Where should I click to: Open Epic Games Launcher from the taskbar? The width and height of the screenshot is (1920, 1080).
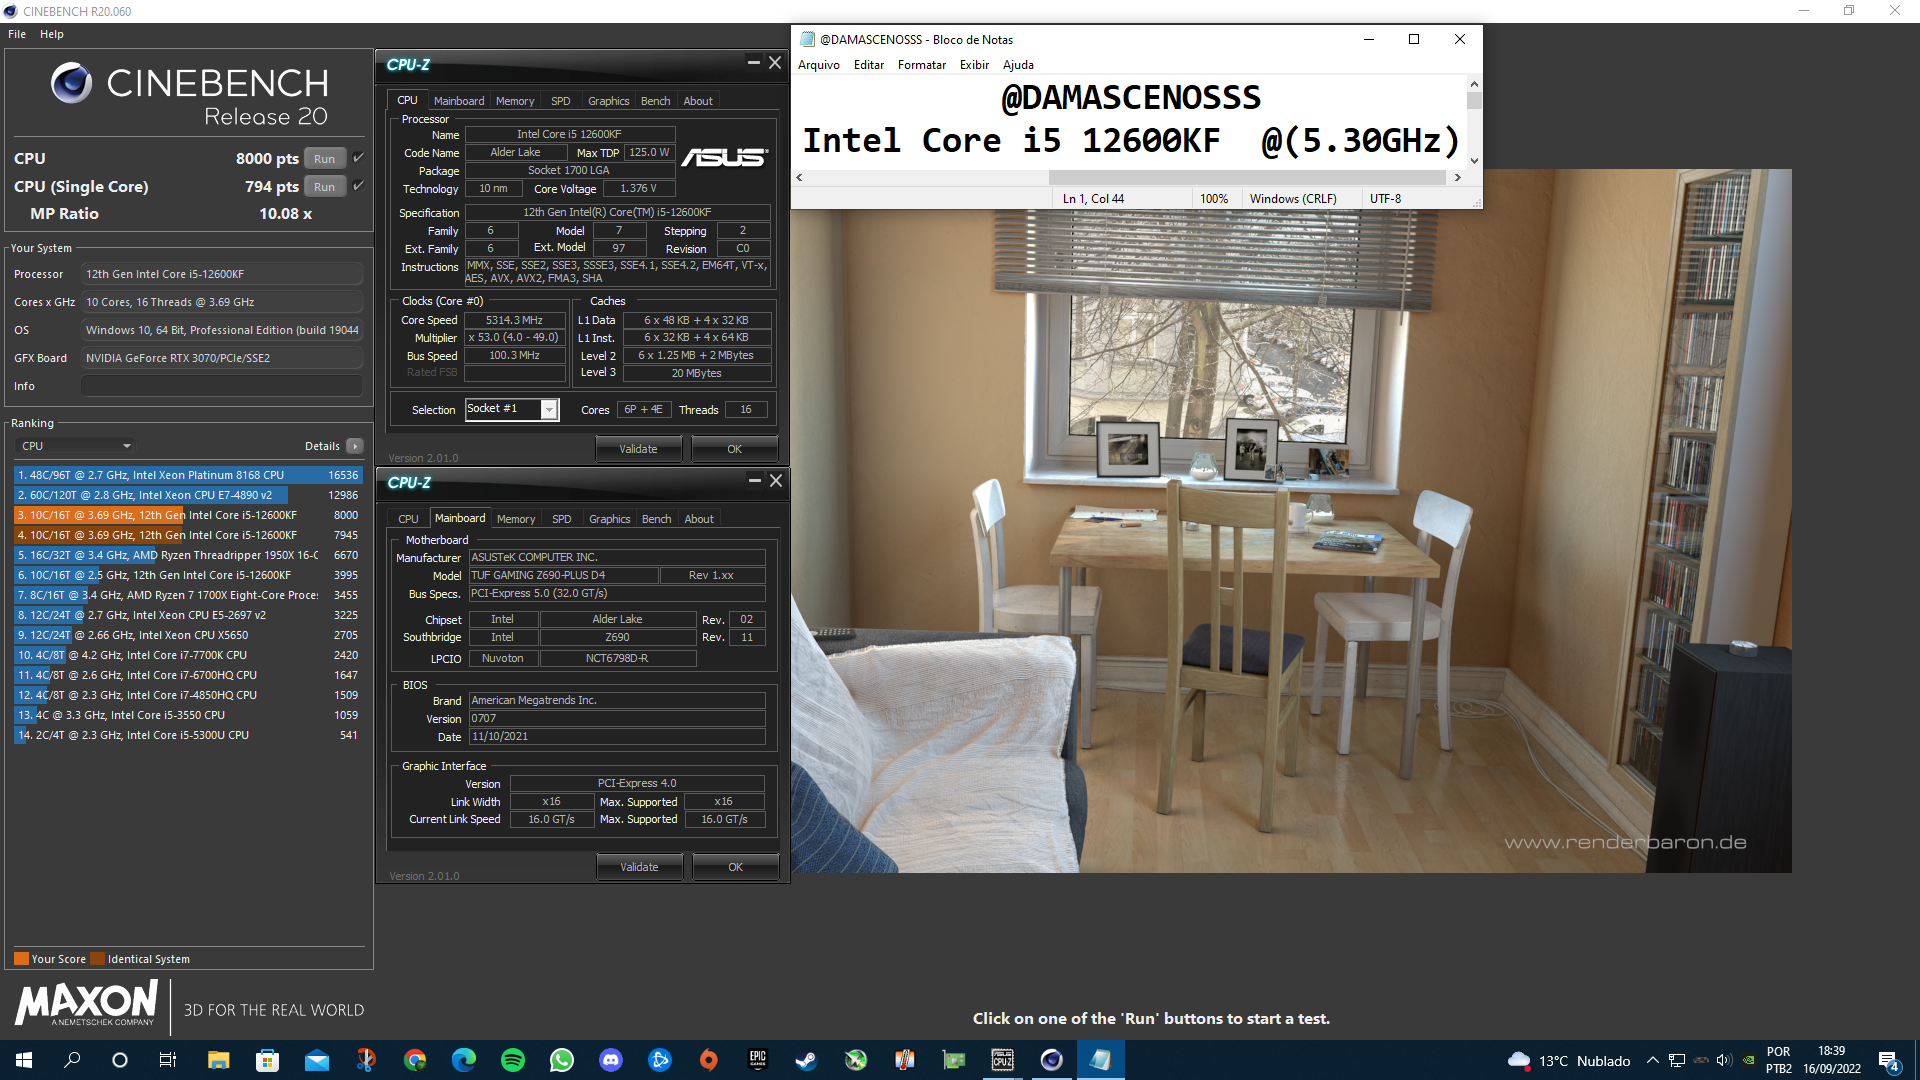(x=757, y=1060)
